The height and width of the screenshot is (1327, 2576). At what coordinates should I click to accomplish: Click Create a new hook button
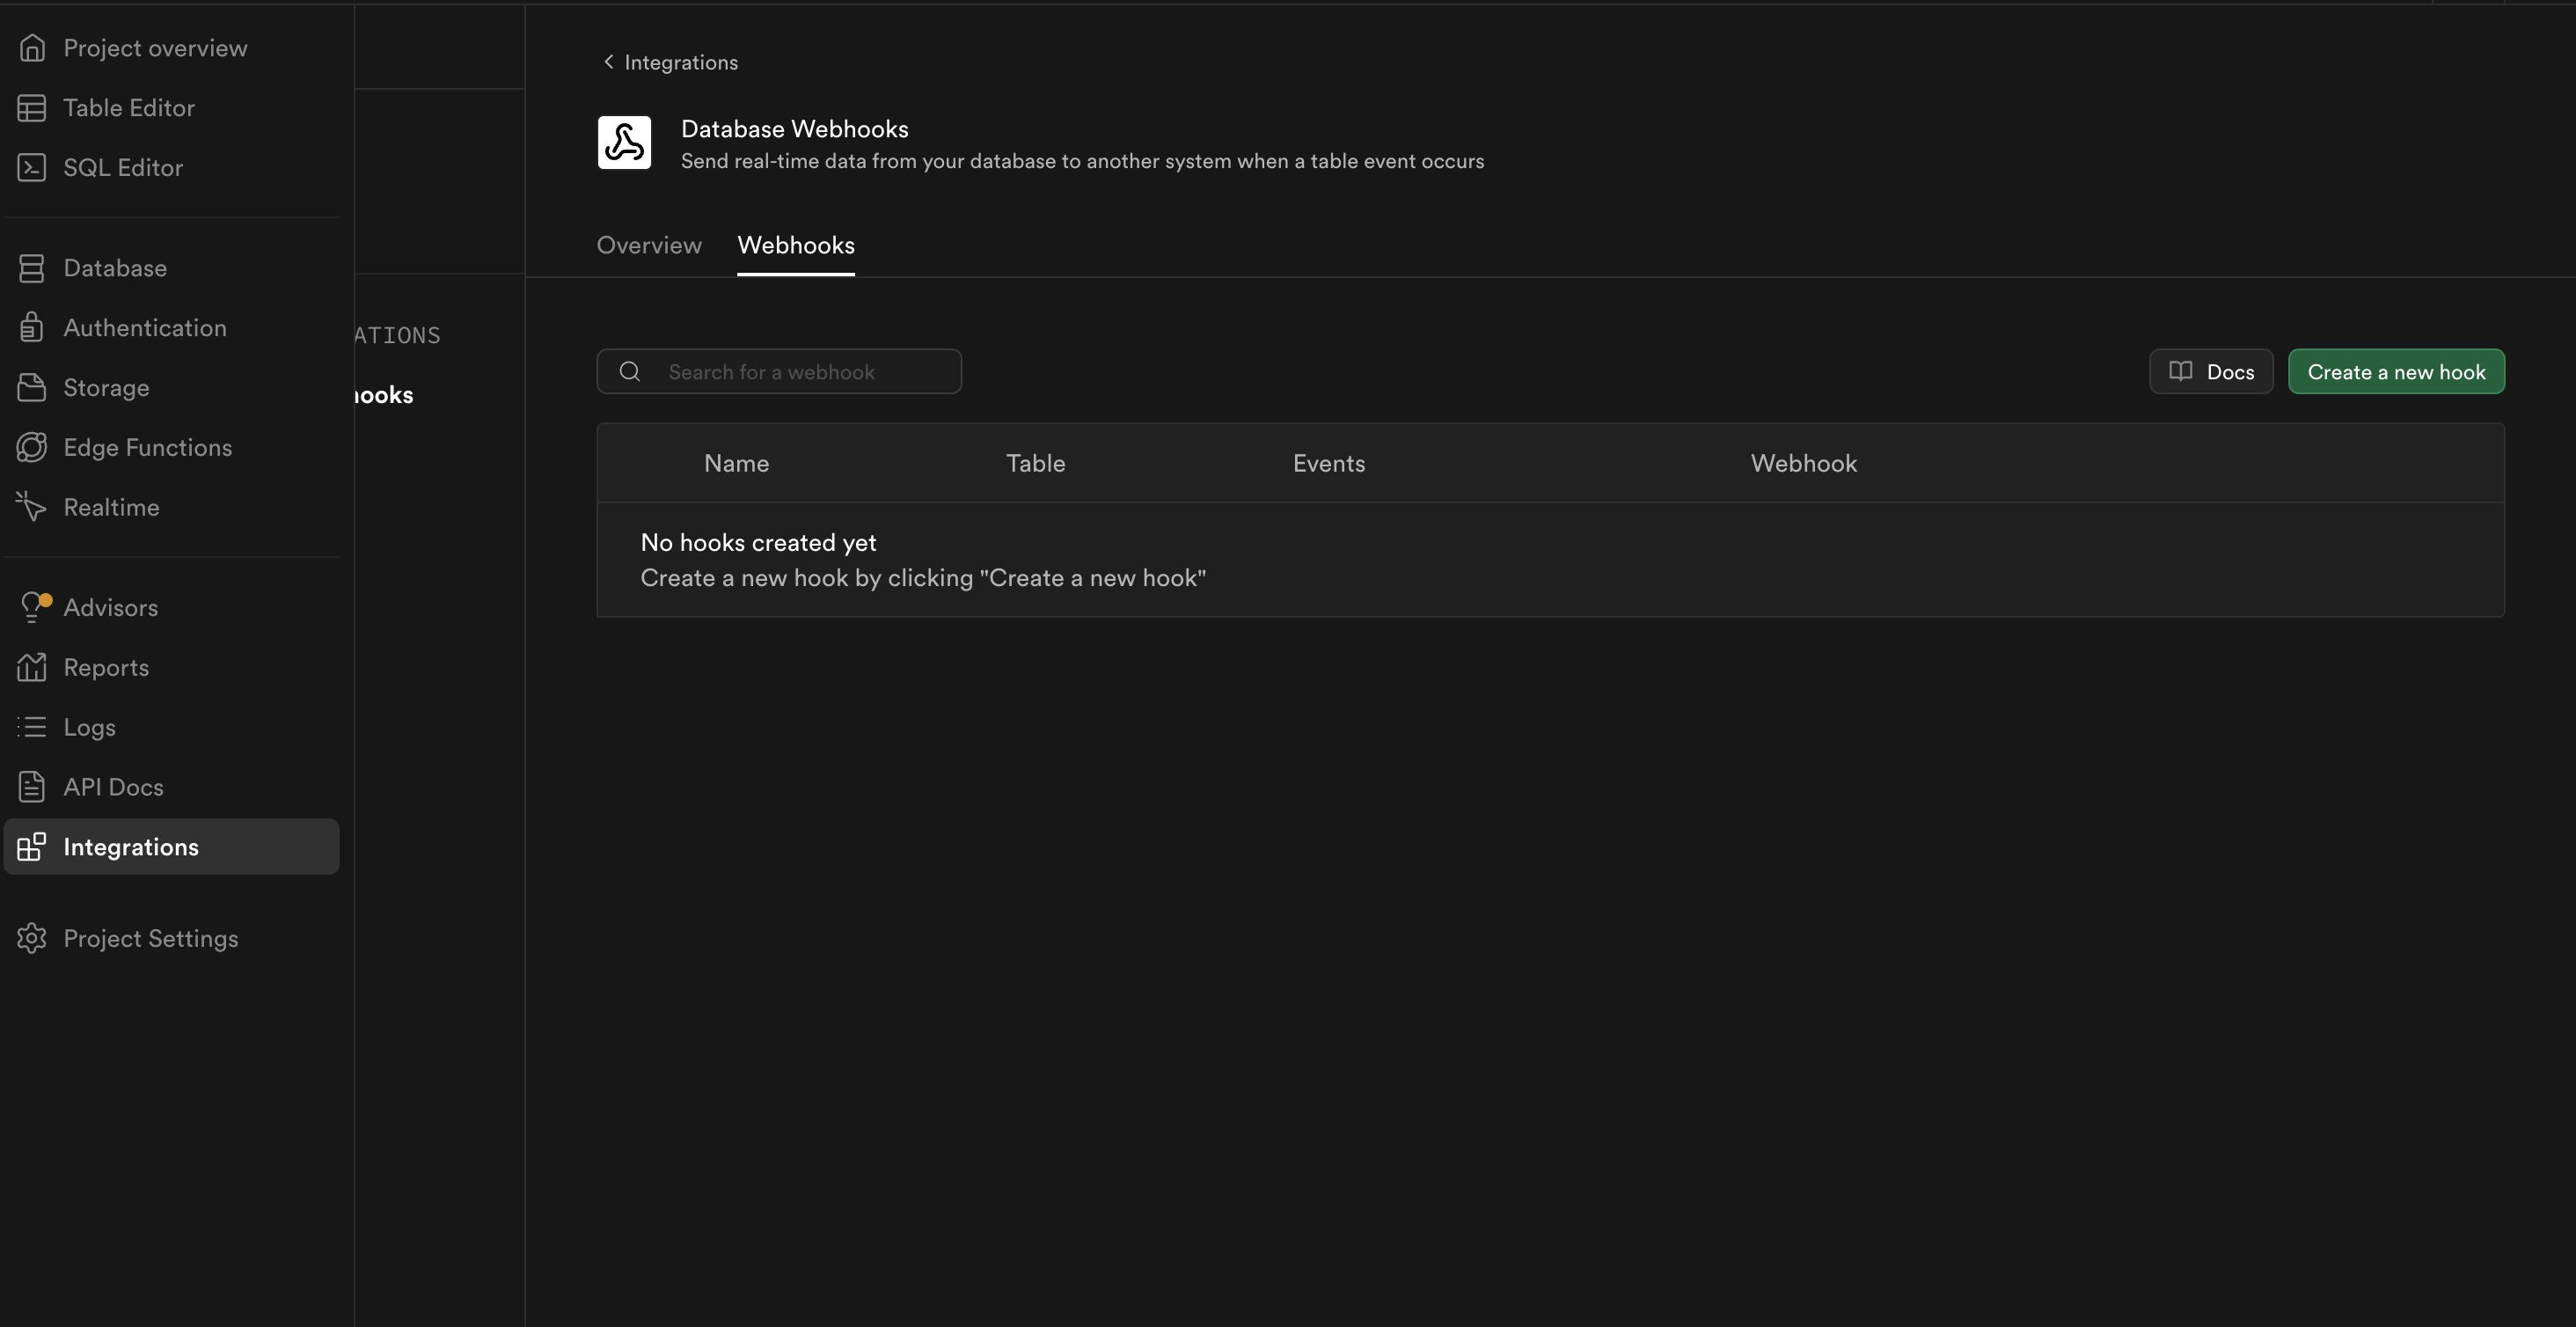click(2396, 372)
